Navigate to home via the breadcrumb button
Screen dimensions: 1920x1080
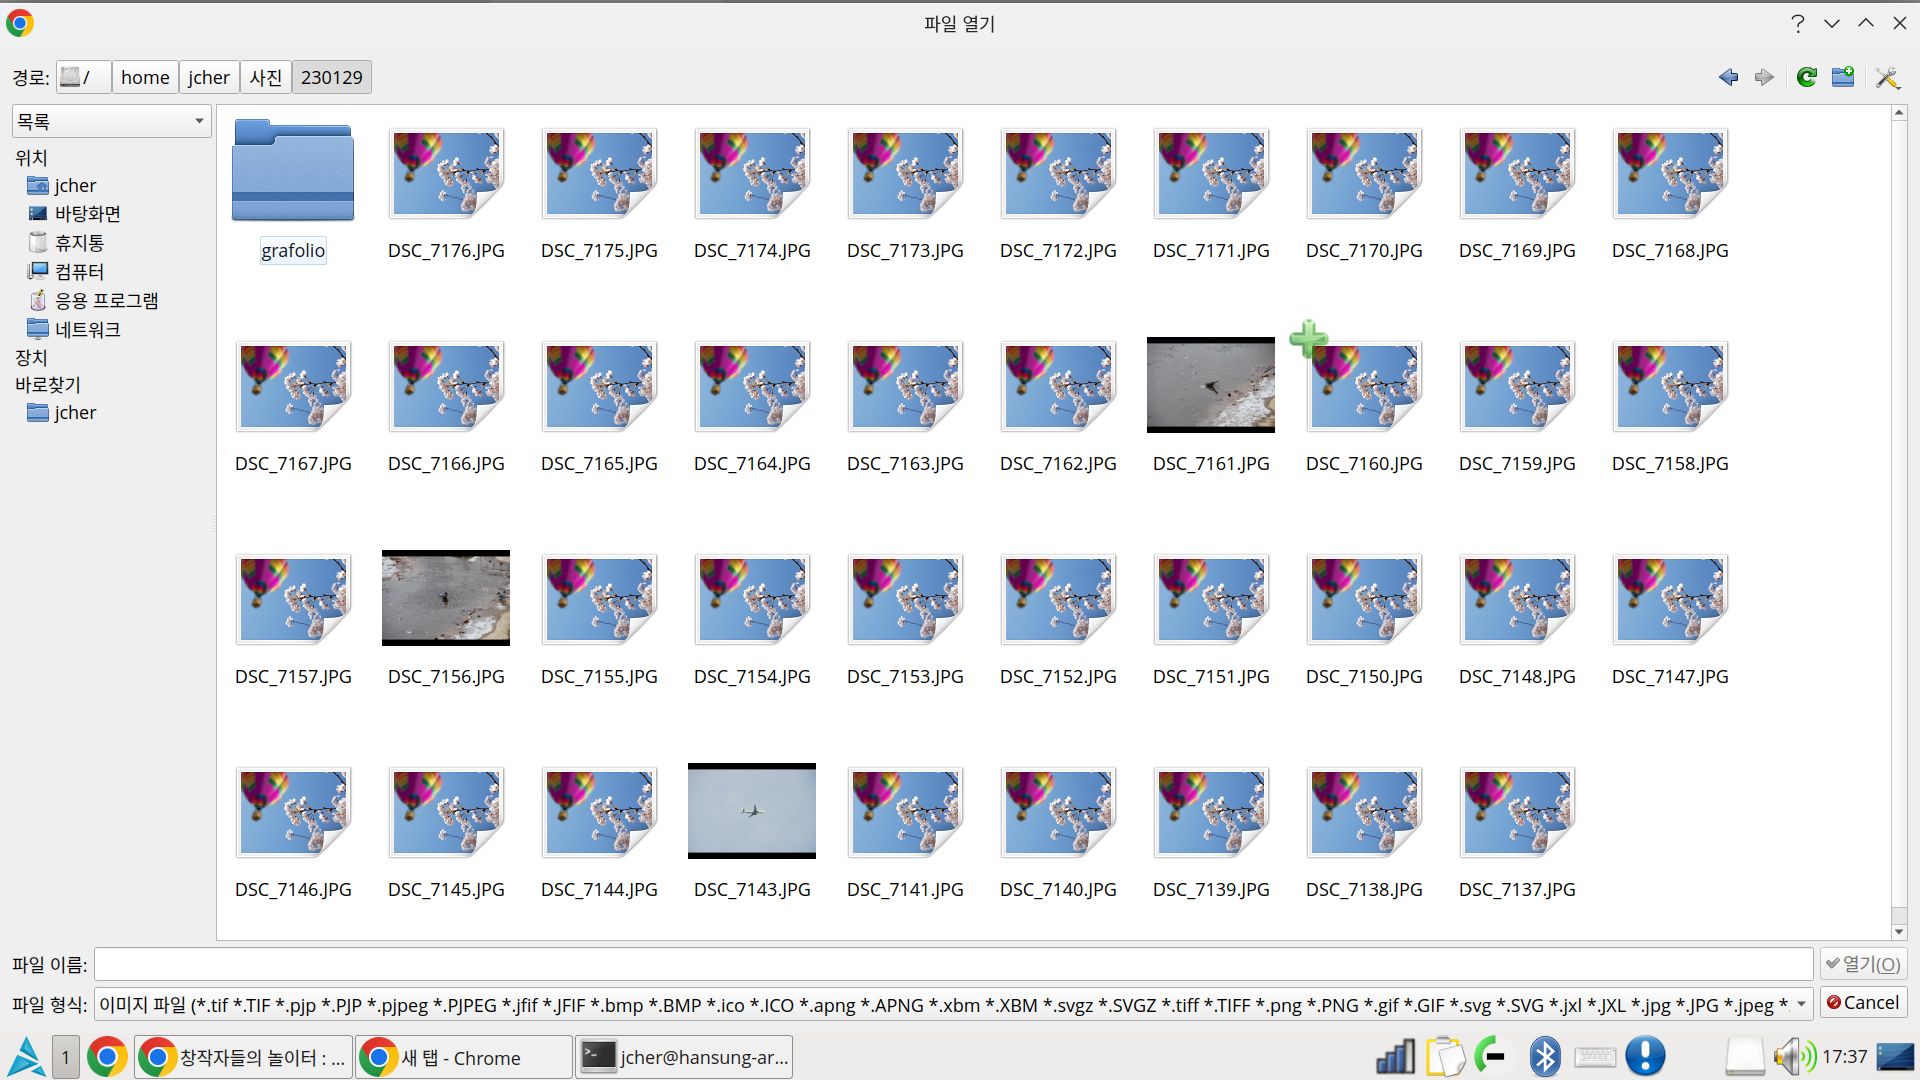144,77
